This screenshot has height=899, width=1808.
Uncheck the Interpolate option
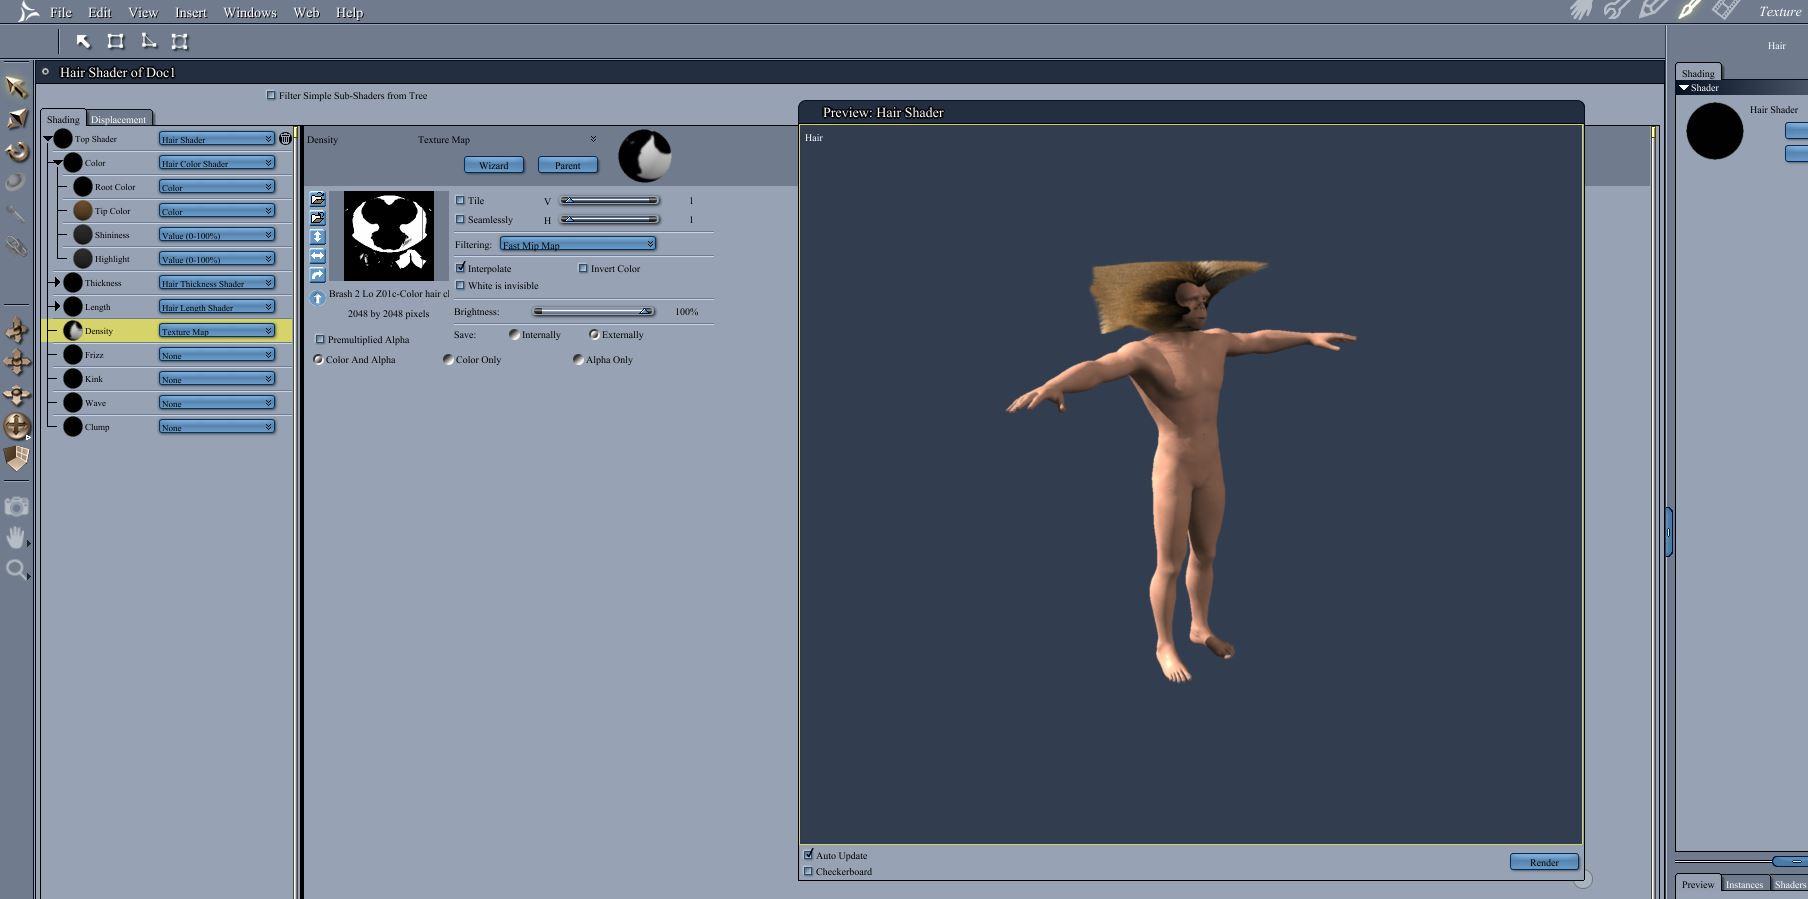pos(461,268)
